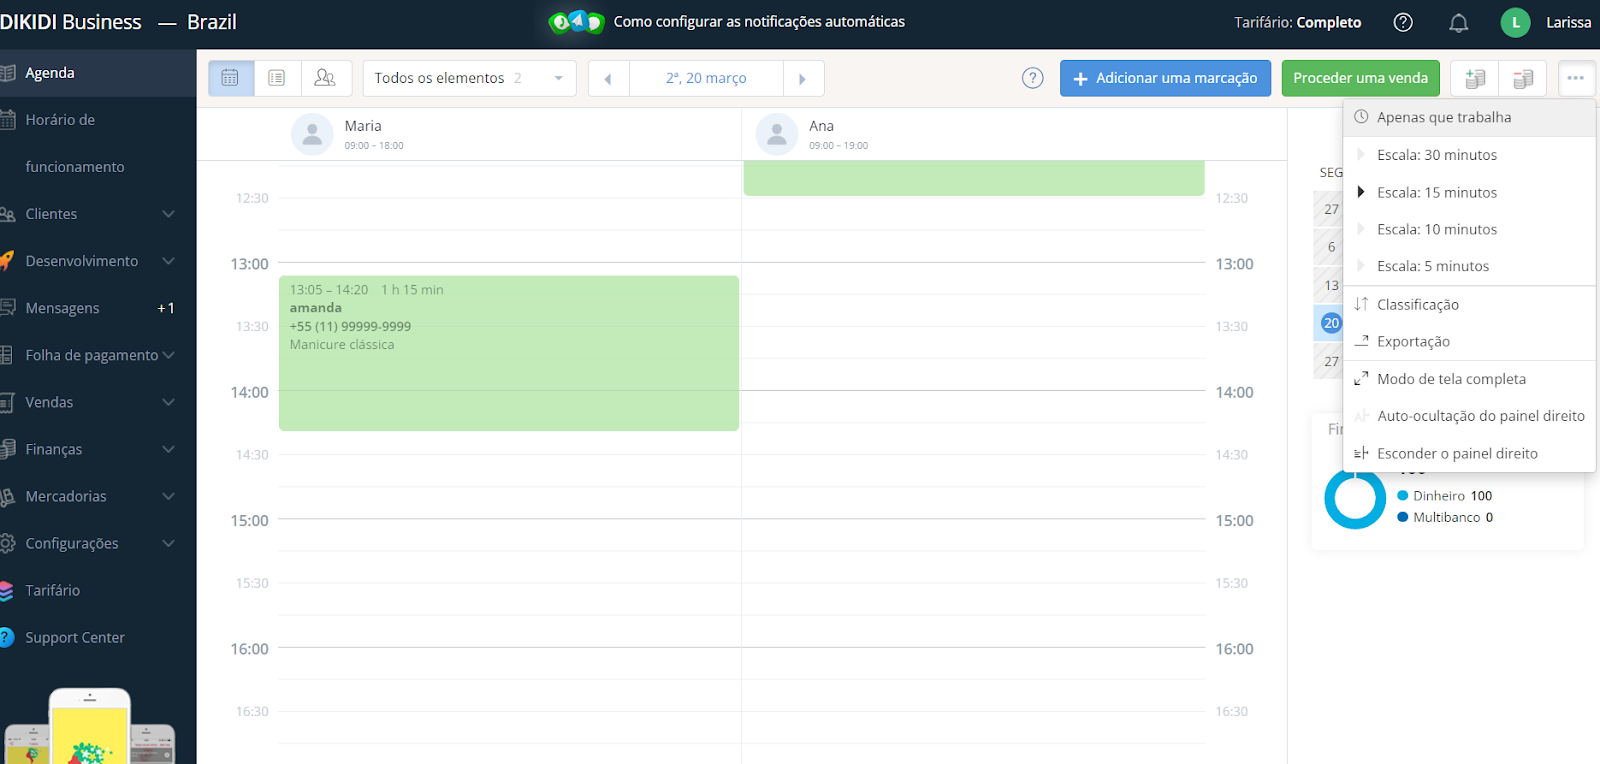Click Proceder uma venda button

(1360, 78)
